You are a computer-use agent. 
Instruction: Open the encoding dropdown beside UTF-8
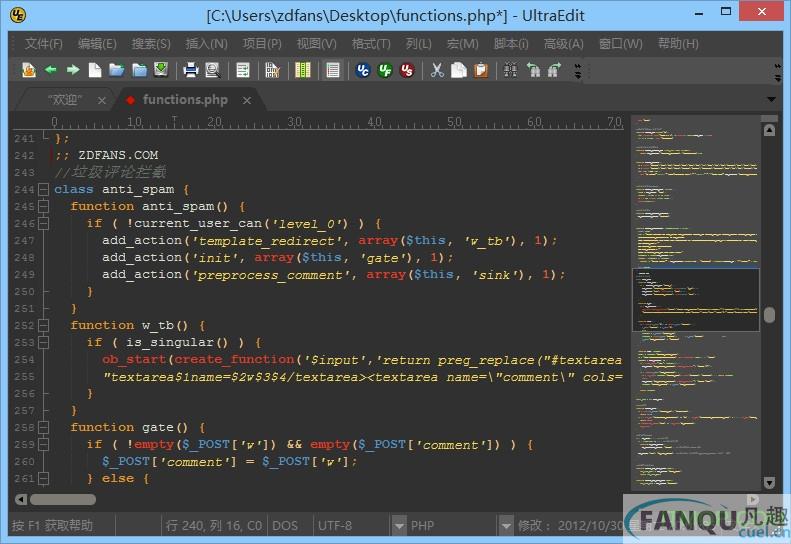[399, 526]
